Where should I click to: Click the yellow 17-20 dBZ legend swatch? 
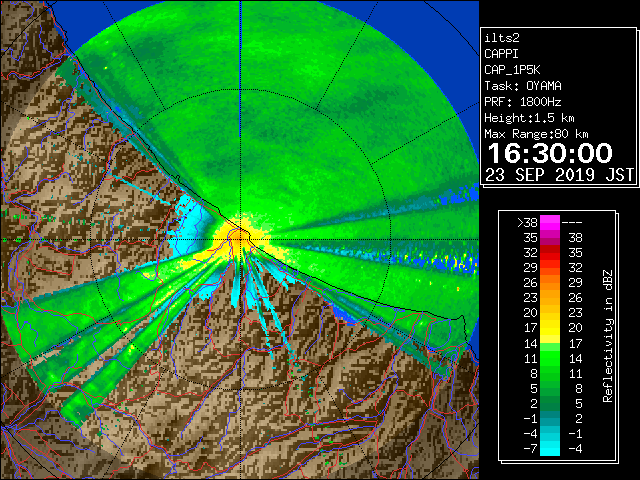click(x=550, y=328)
